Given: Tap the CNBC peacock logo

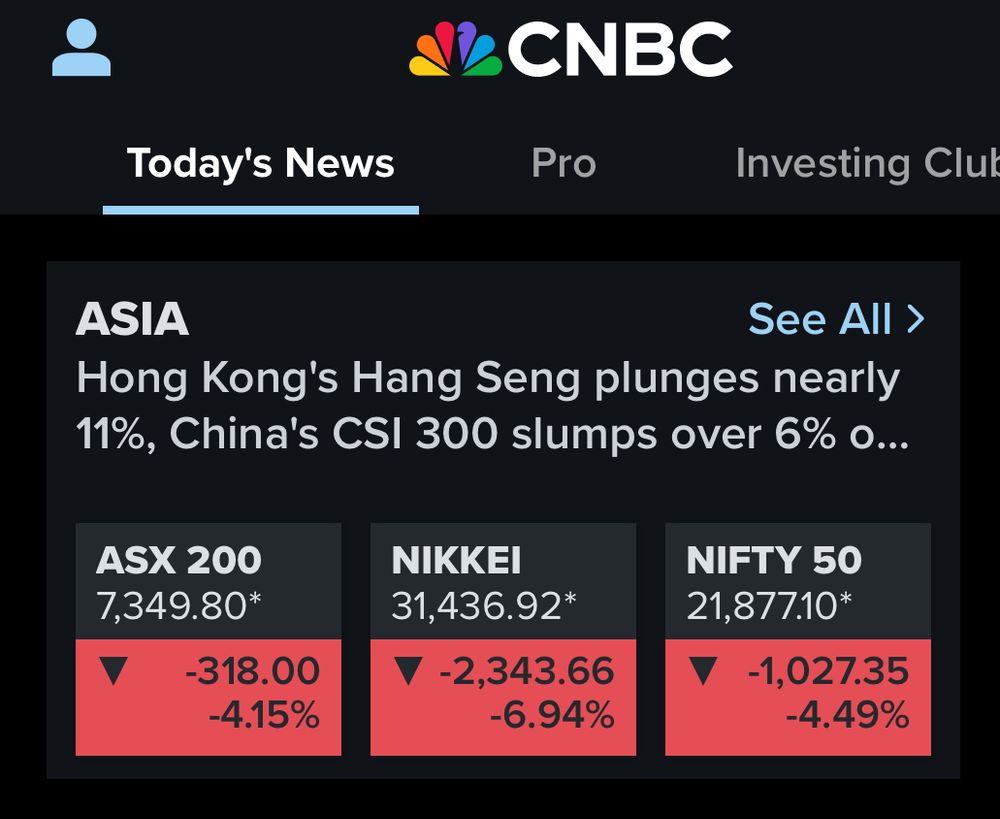Looking at the screenshot, I should [x=455, y=48].
